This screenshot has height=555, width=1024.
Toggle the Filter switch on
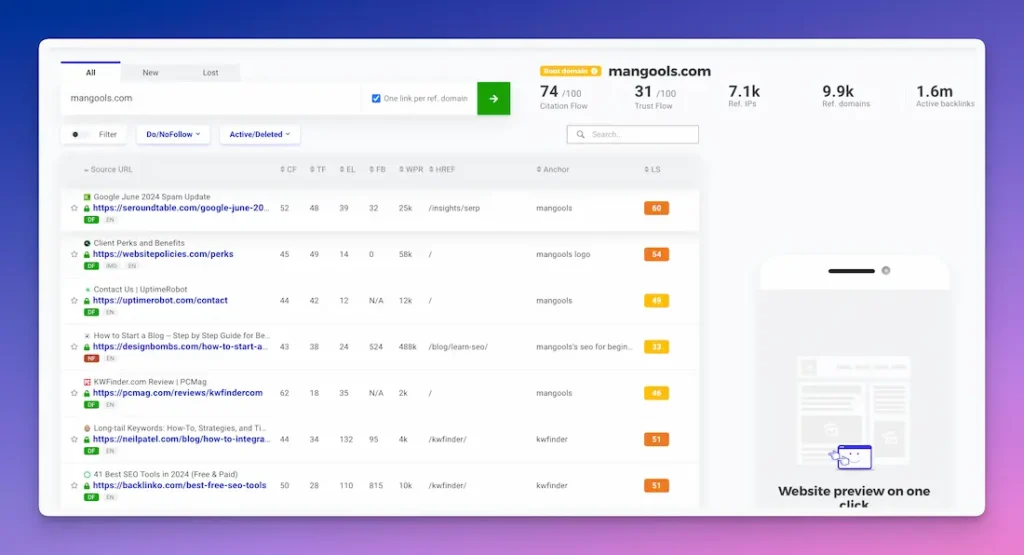point(79,134)
